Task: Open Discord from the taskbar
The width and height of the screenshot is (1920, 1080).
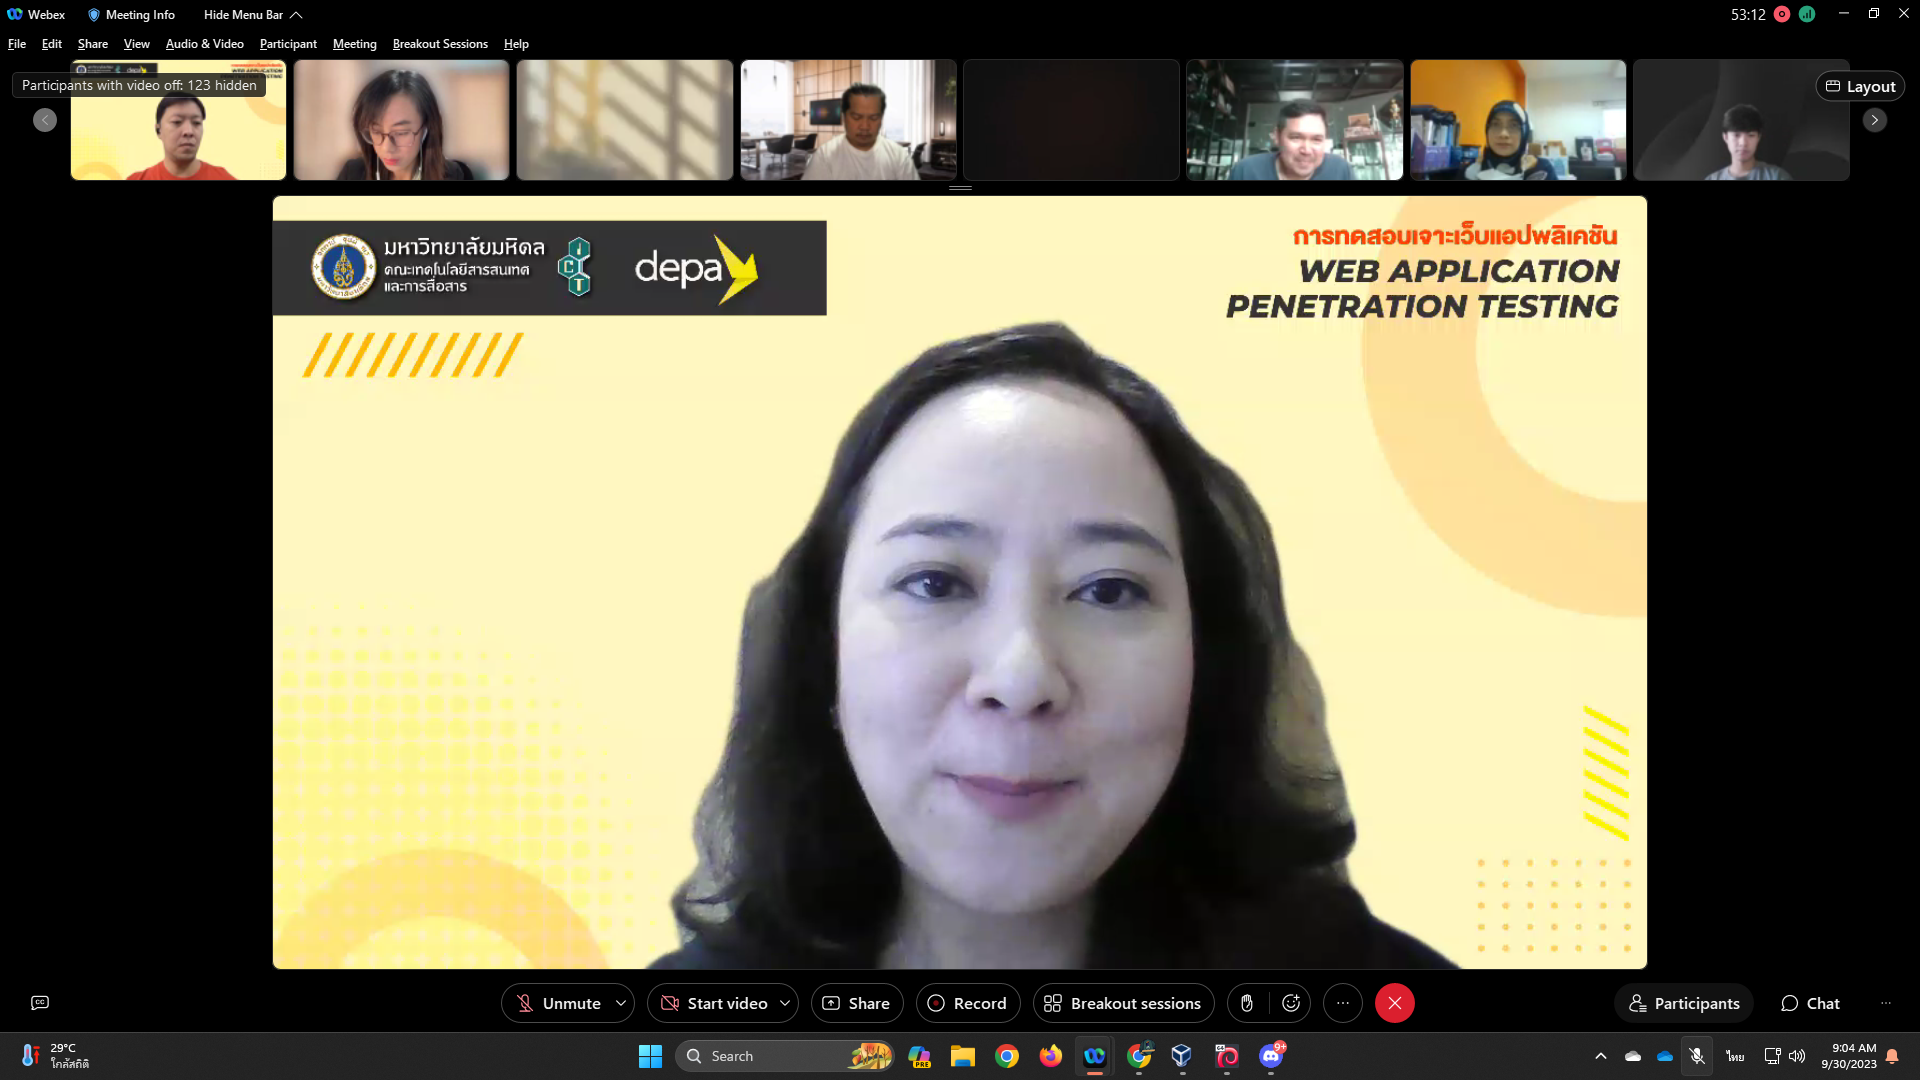Action: coord(1271,1056)
